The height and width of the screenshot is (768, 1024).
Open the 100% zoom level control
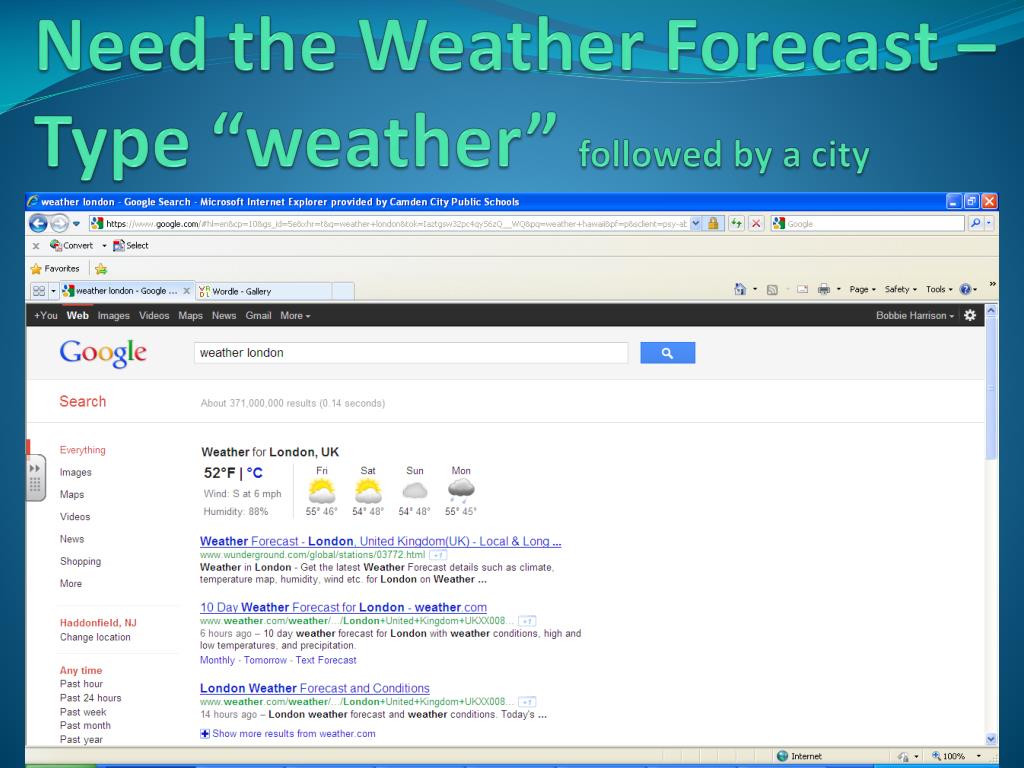[957, 756]
